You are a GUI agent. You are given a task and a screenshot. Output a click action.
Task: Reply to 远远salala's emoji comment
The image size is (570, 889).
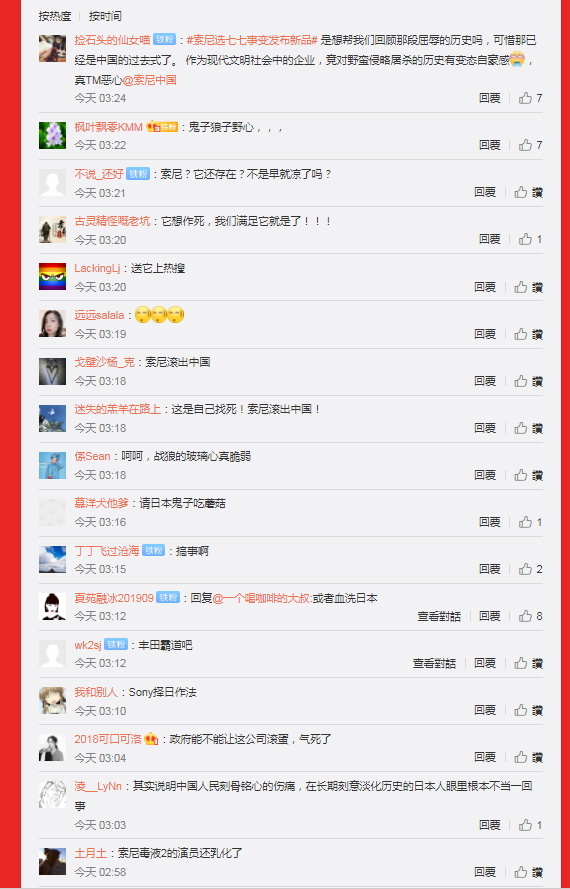[485, 334]
